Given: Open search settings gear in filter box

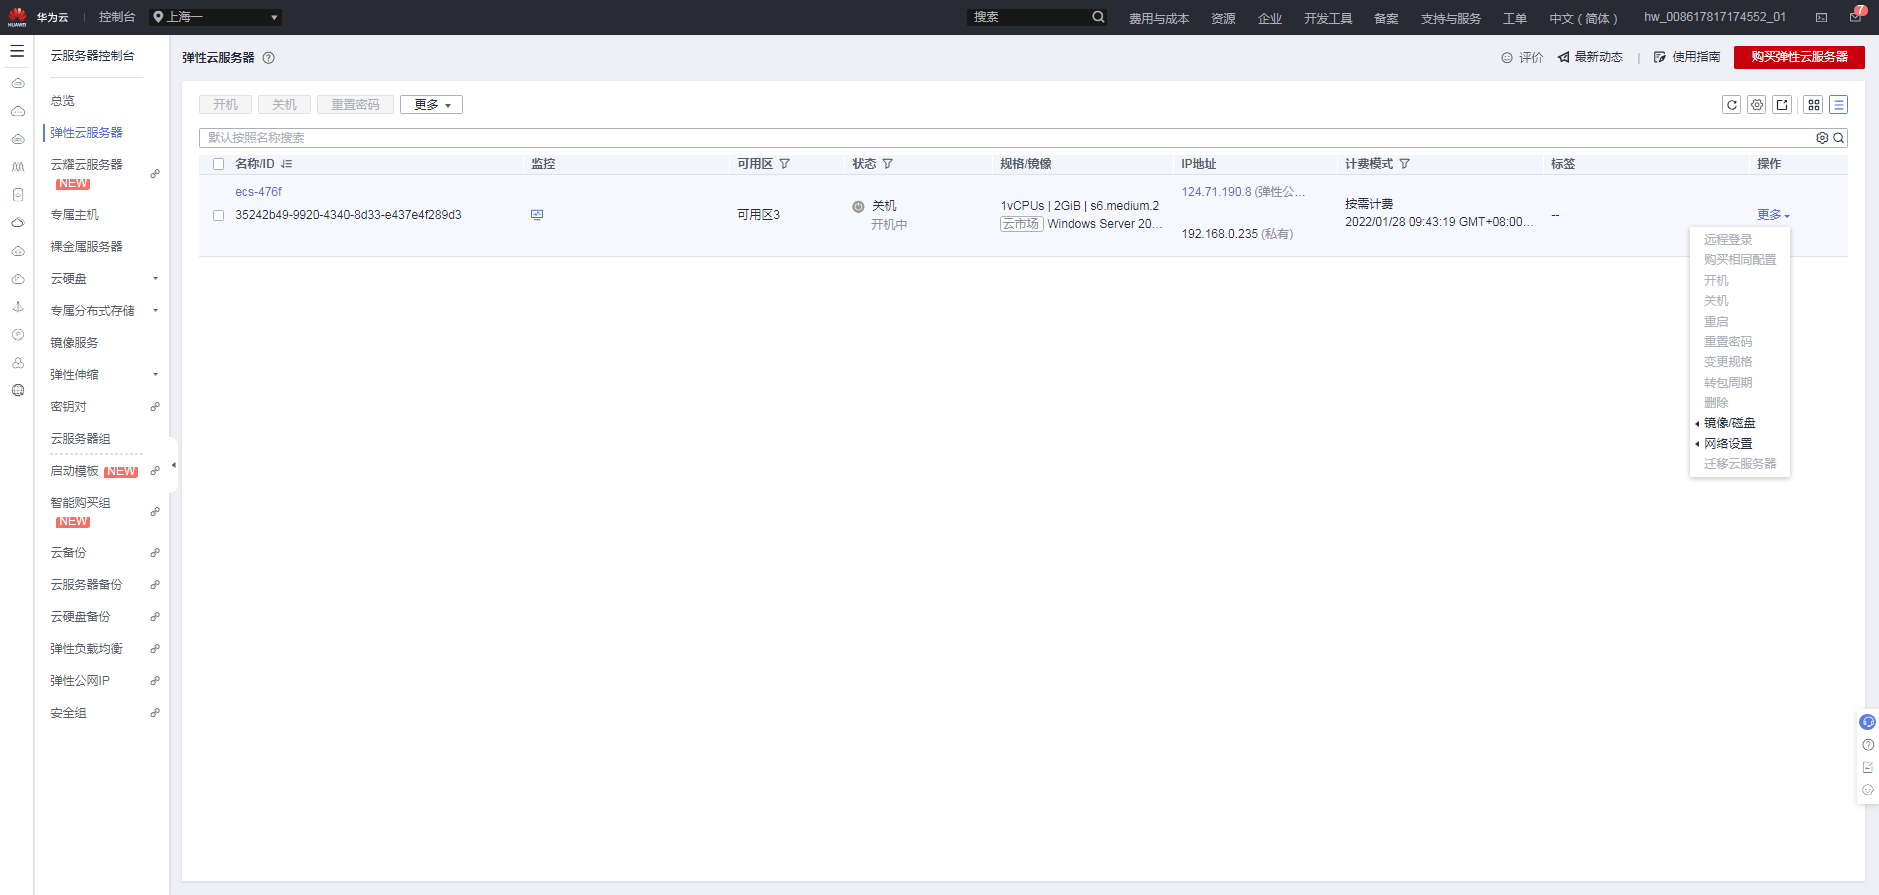Looking at the screenshot, I should 1822,138.
